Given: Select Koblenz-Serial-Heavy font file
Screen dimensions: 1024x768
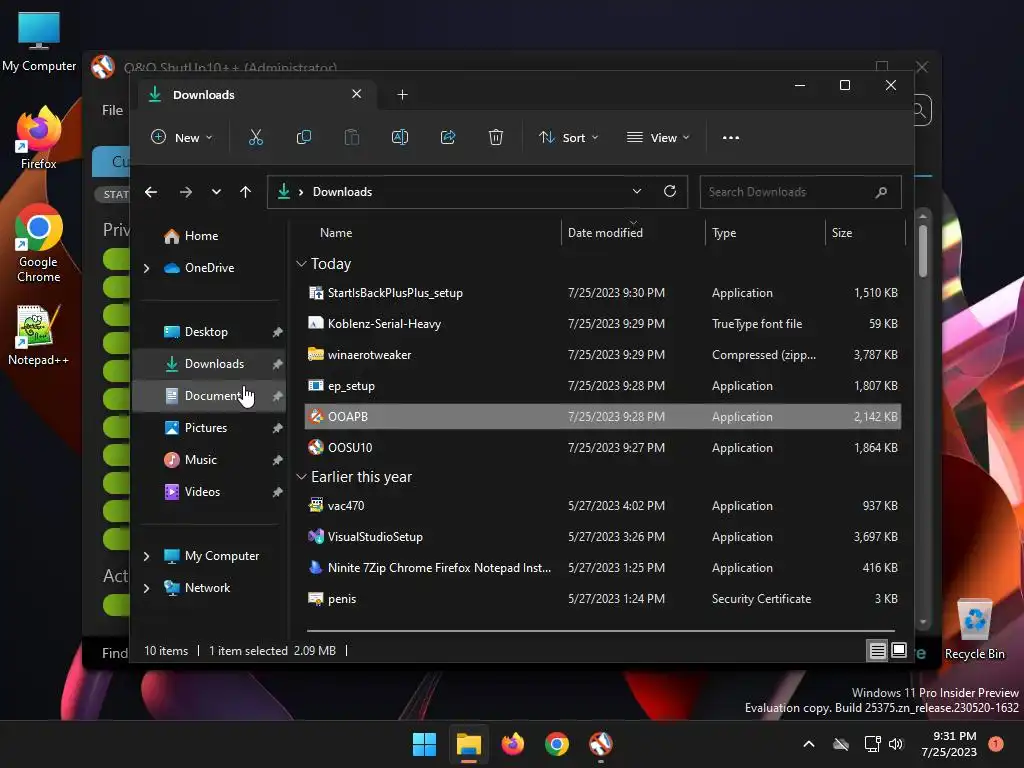Looking at the screenshot, I should coord(603,323).
